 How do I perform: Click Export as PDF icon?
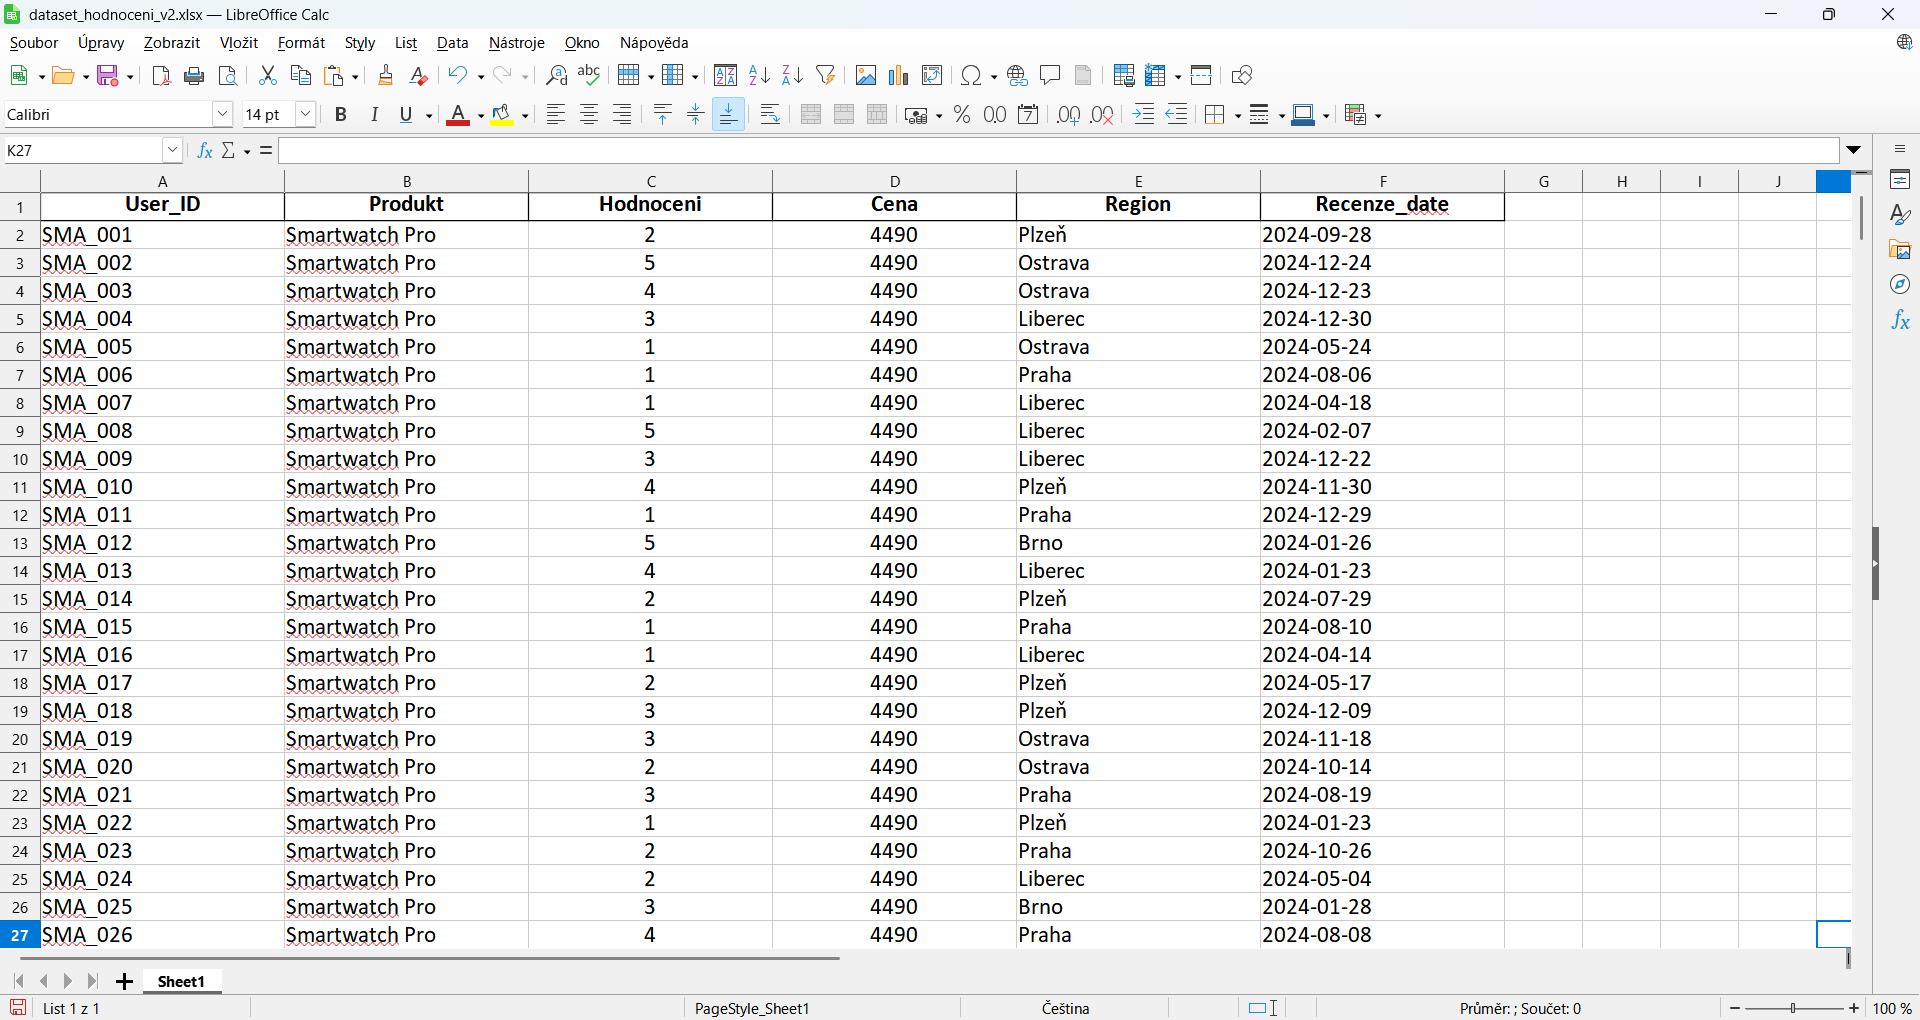[x=161, y=76]
